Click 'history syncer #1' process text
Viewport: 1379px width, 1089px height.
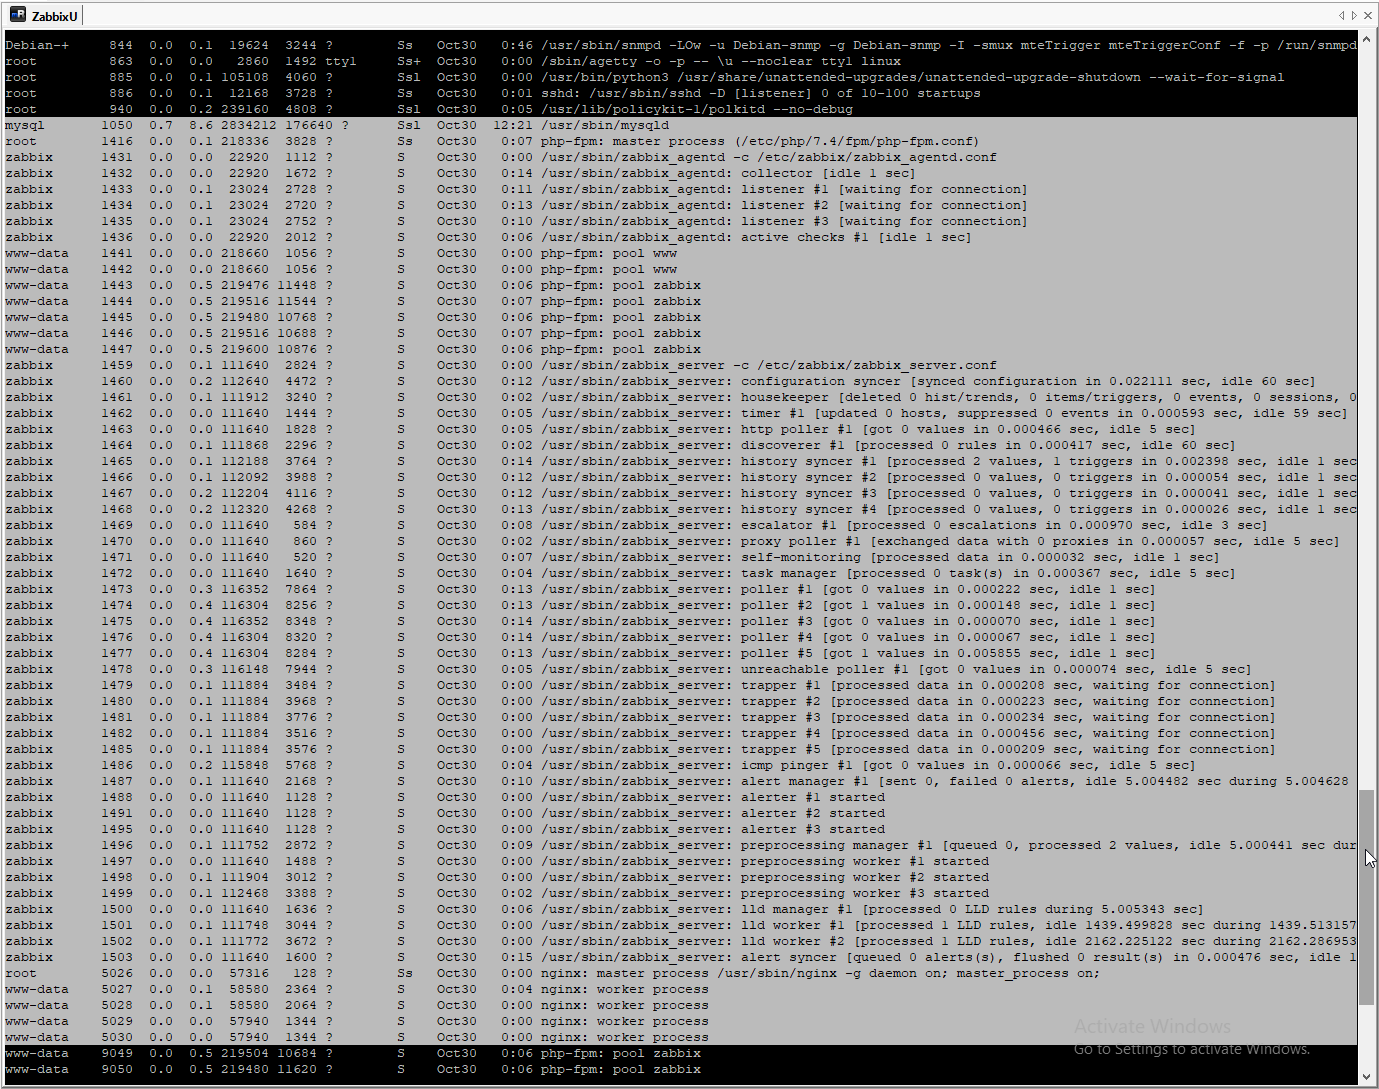(809, 461)
